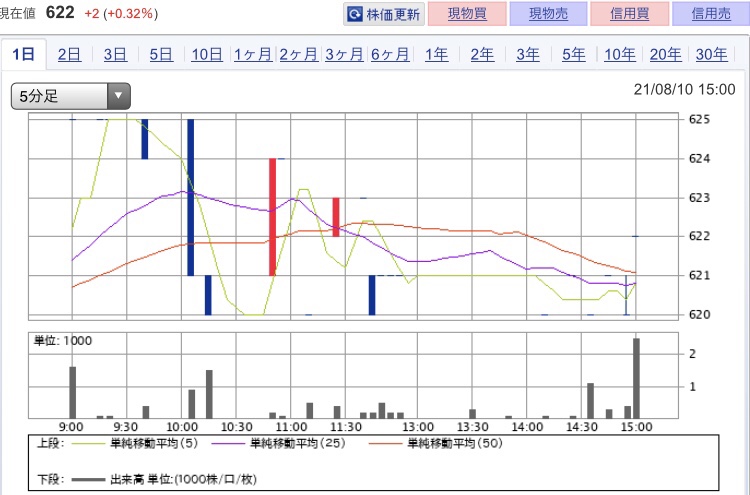Open the 現物買 order link
Viewport: 750px width, 495px height.
click(467, 14)
